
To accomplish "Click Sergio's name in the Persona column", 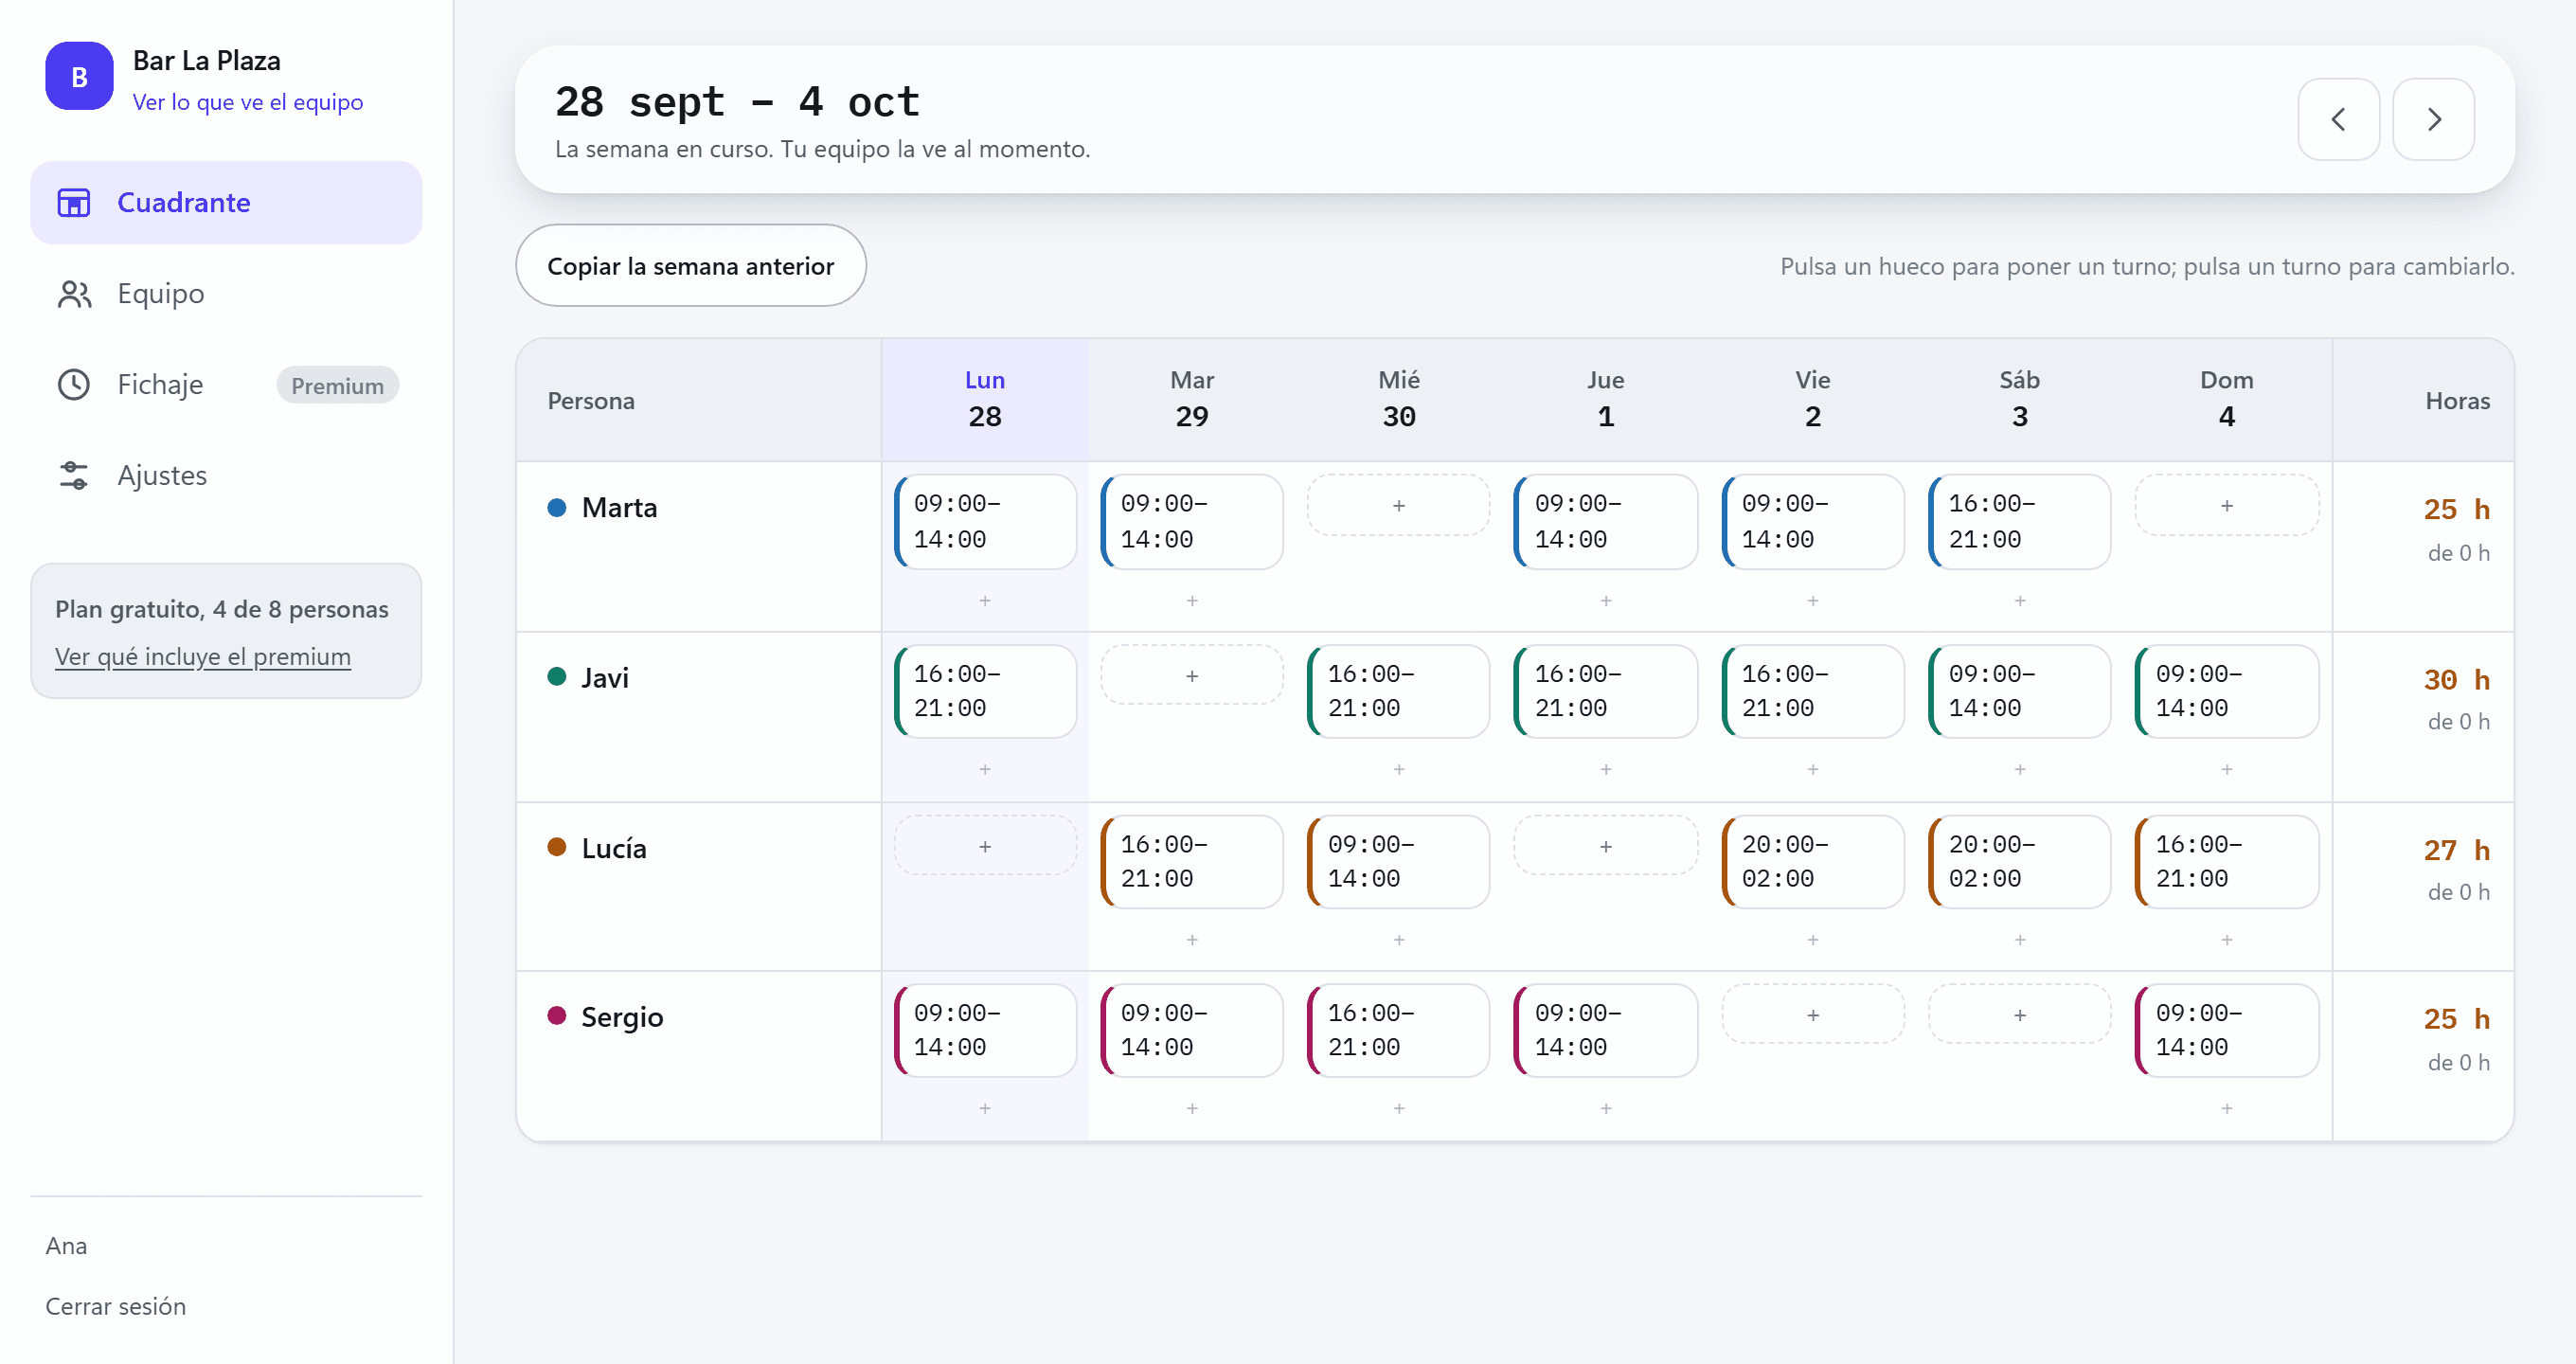I will pos(621,1016).
